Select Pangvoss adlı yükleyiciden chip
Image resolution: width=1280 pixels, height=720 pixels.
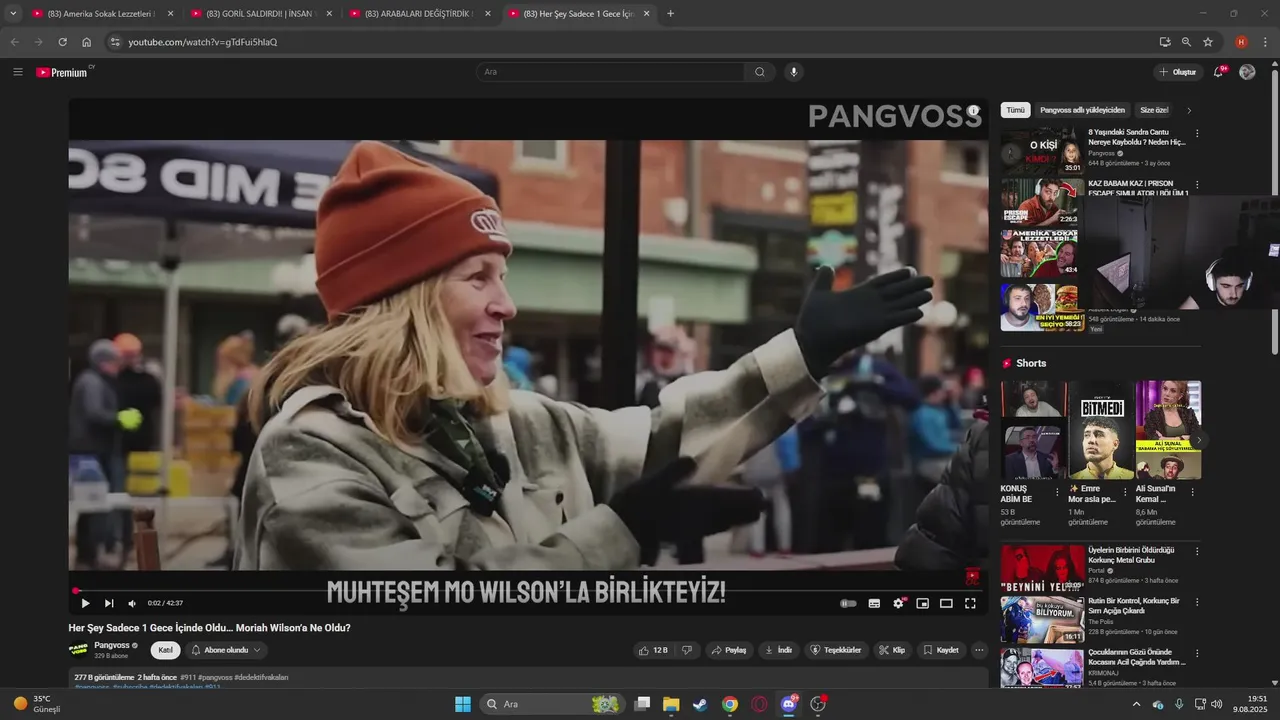pos(1082,110)
